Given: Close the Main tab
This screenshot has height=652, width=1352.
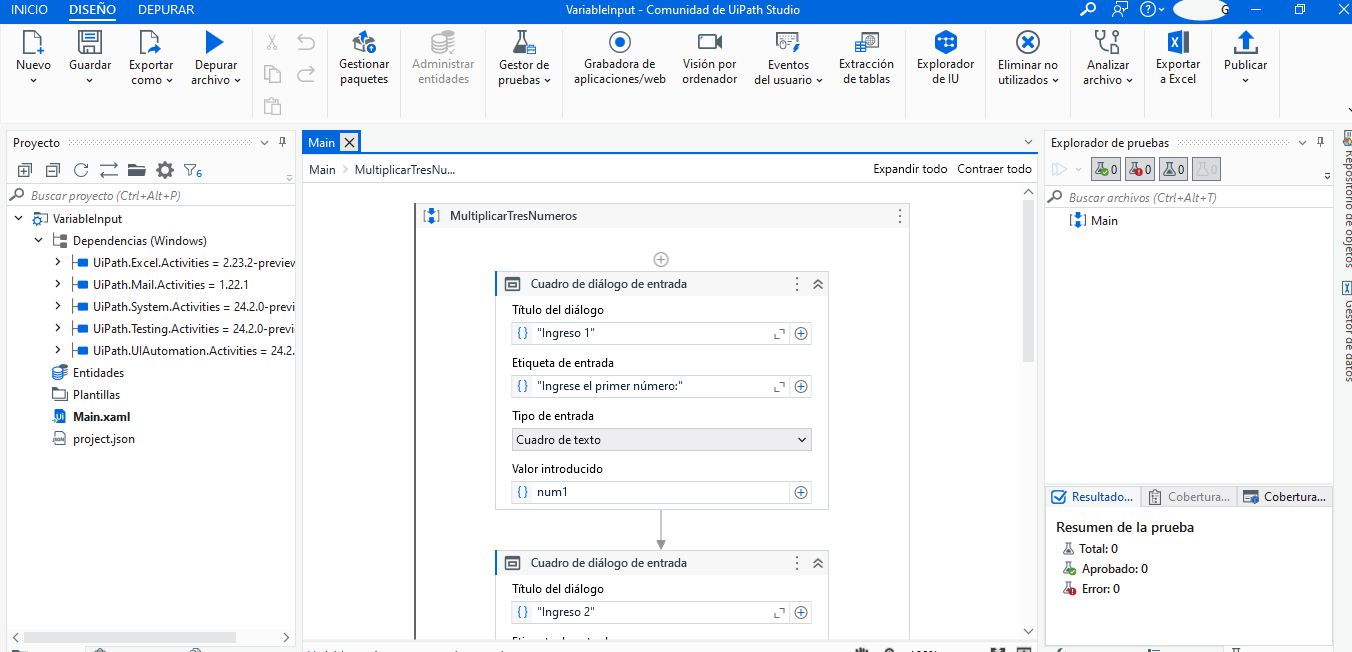Looking at the screenshot, I should [x=348, y=143].
